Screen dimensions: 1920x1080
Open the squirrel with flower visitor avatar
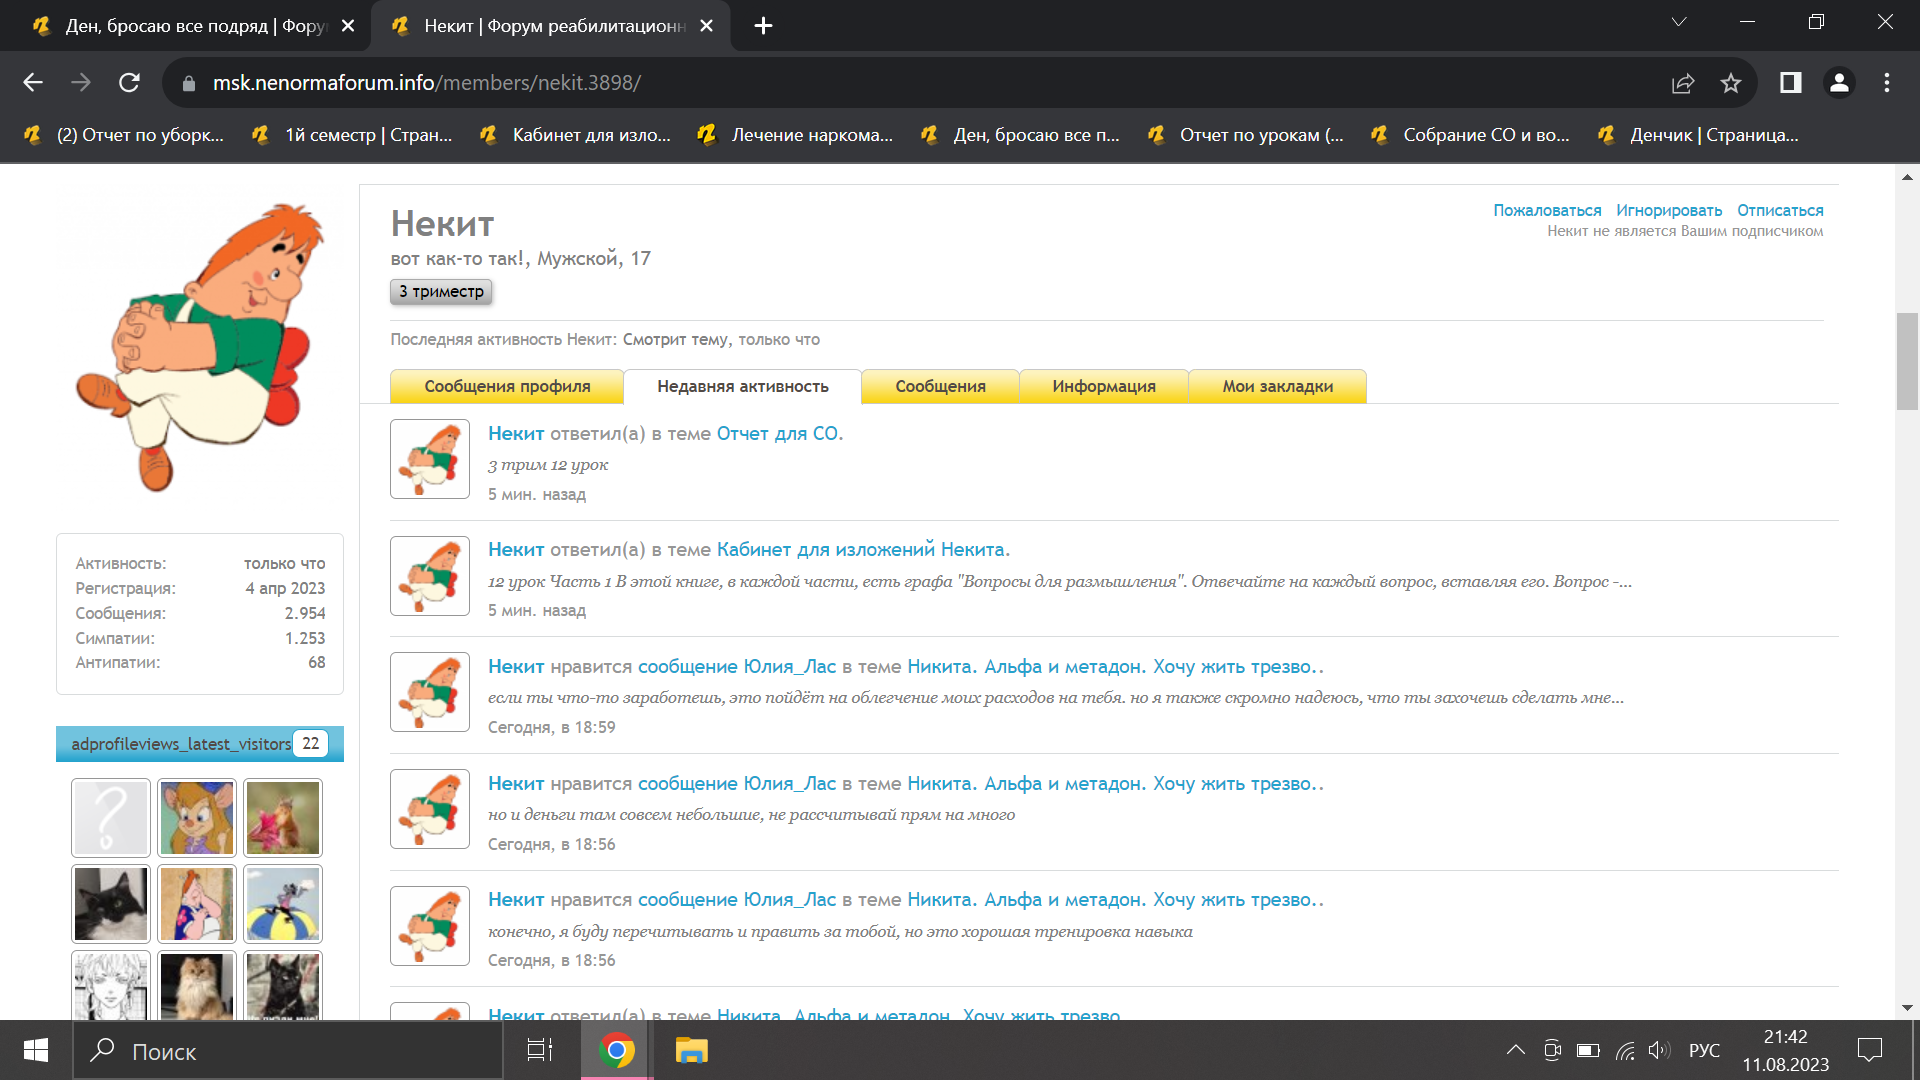point(283,818)
